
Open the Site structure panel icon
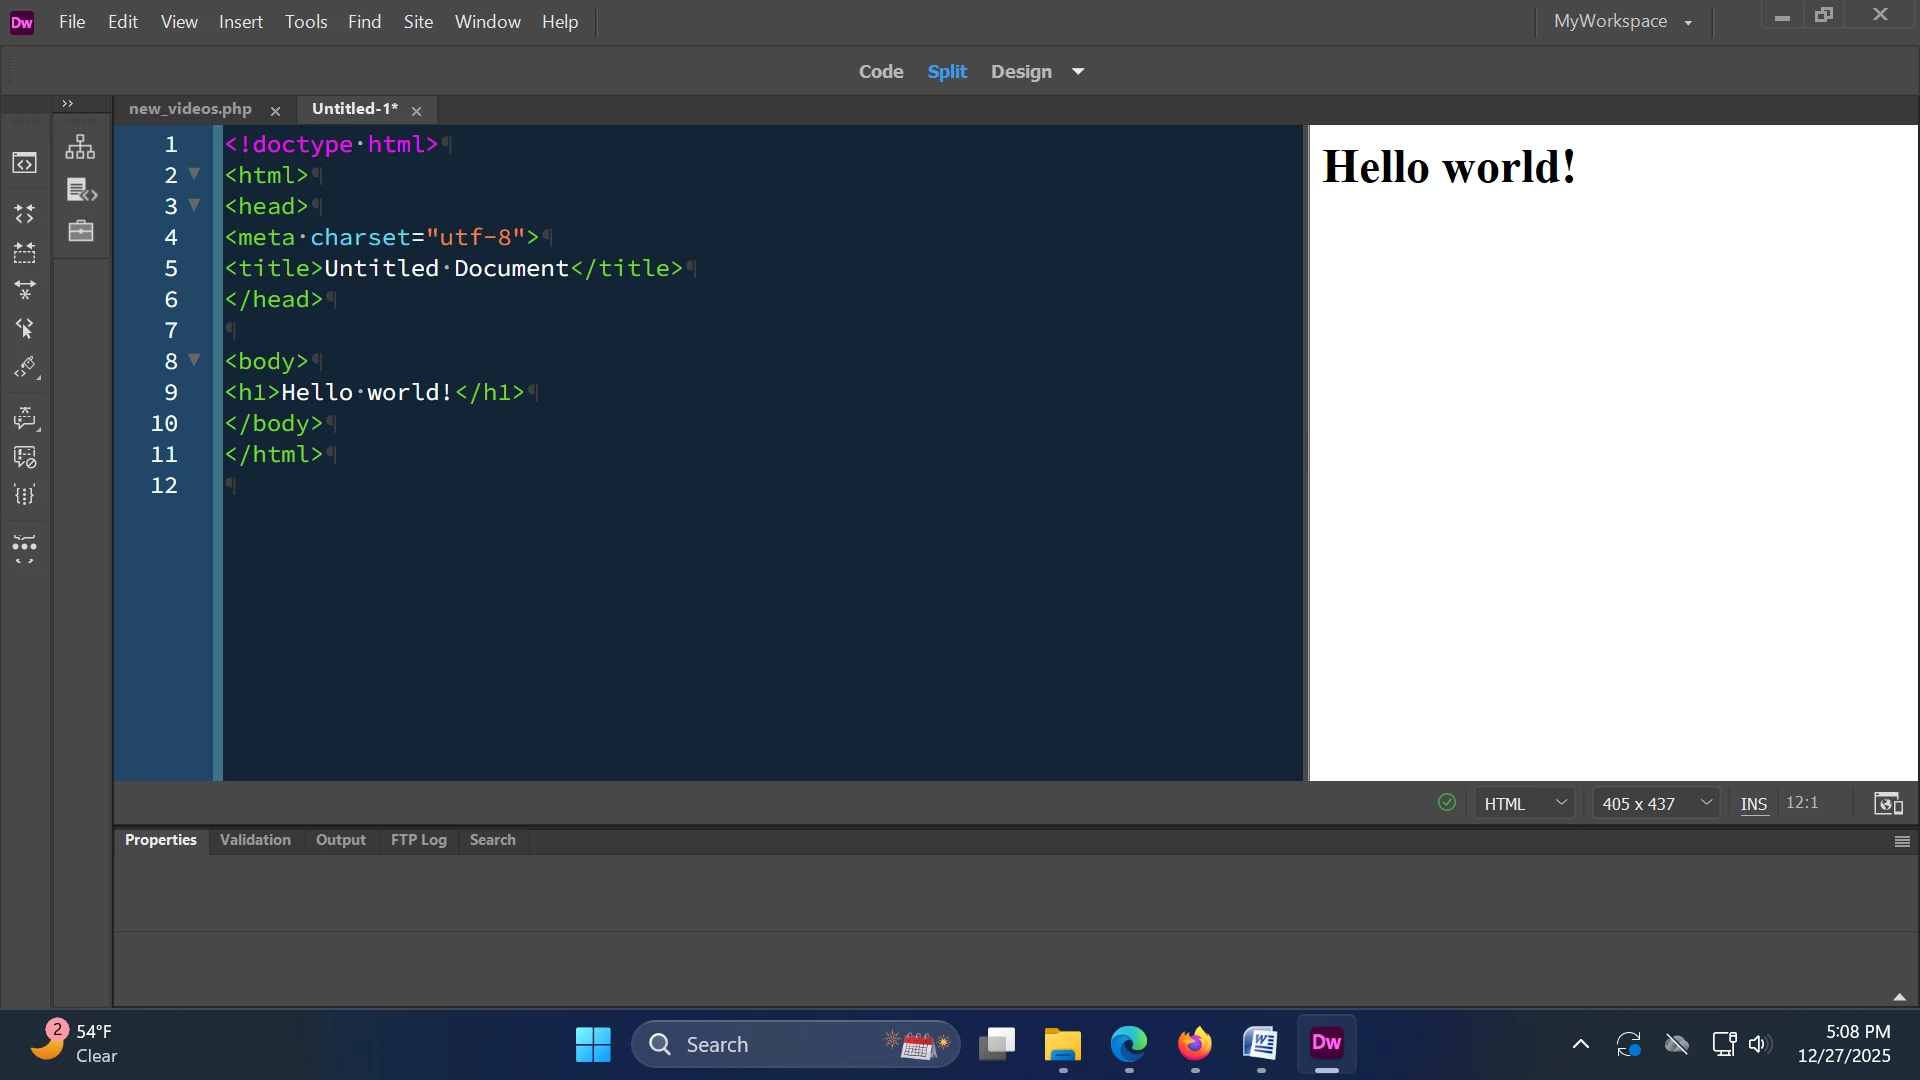80,147
